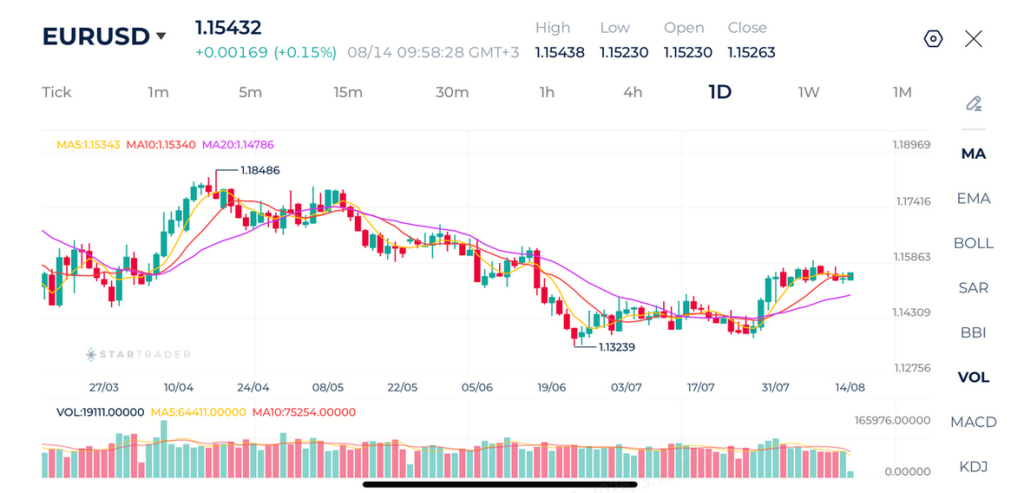The width and height of the screenshot is (1024, 493).
Task: Switch sub-chart to MACD
Action: pos(974,422)
